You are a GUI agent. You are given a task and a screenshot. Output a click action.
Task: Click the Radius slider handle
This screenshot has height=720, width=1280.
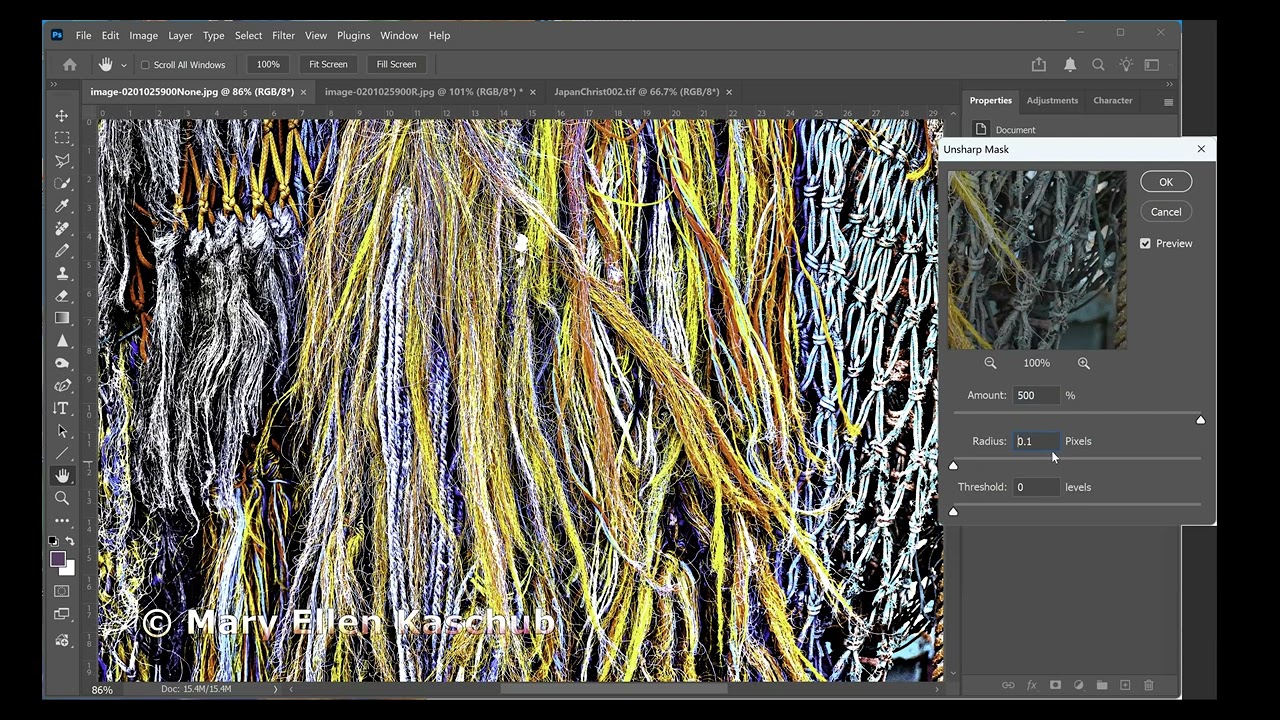953,466
